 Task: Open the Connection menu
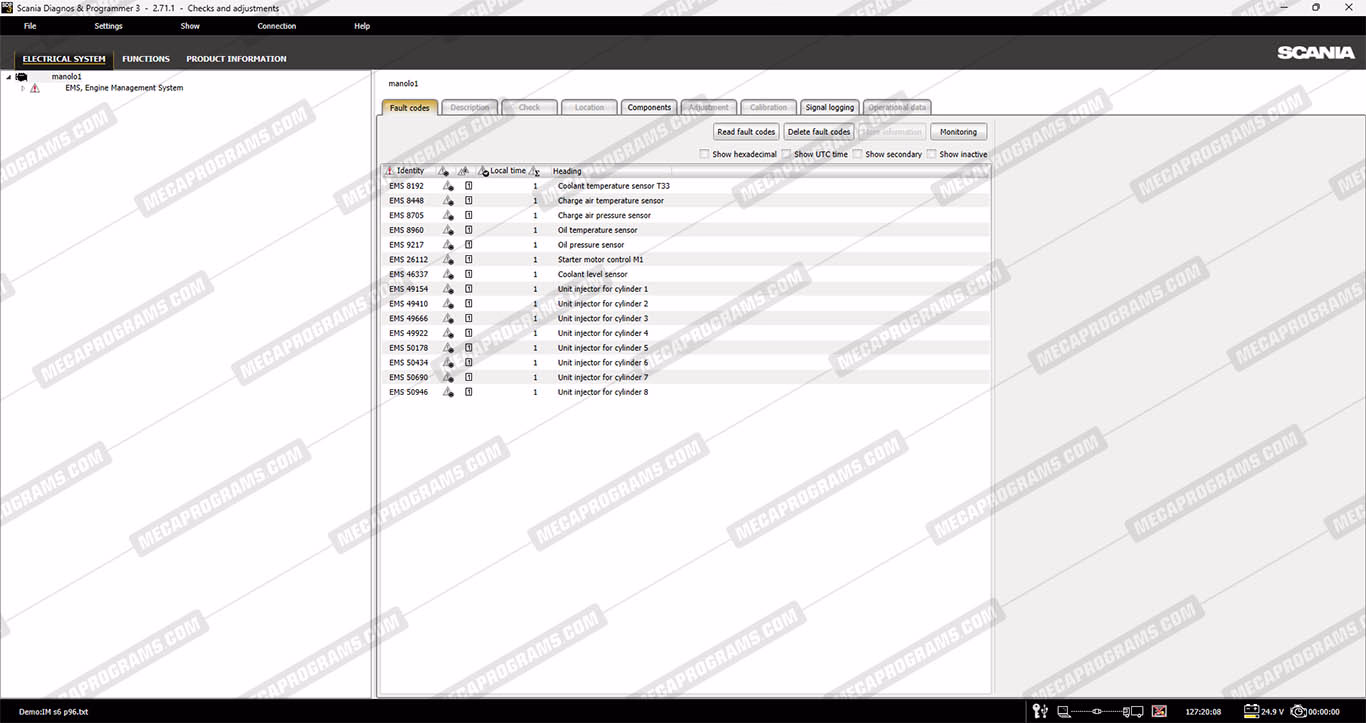[x=277, y=26]
